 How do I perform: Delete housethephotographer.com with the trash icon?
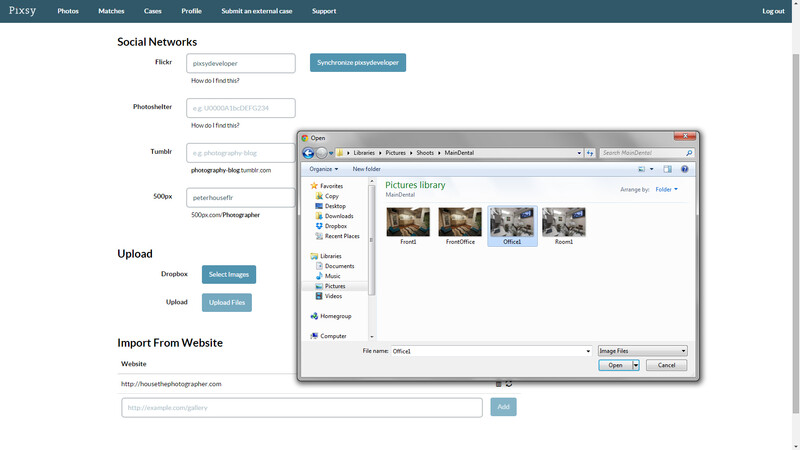point(498,384)
